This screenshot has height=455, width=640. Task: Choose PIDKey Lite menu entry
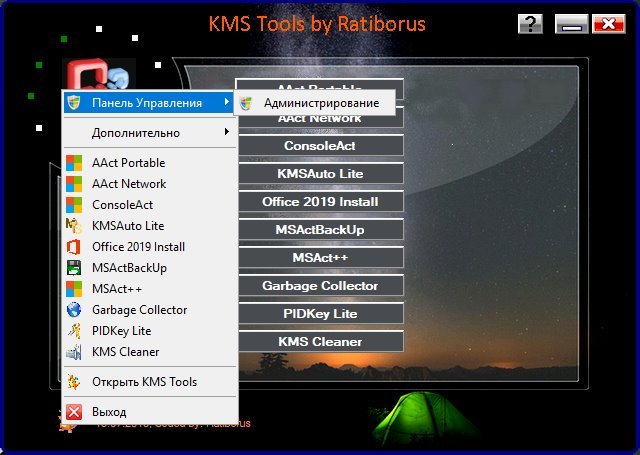tap(149, 331)
